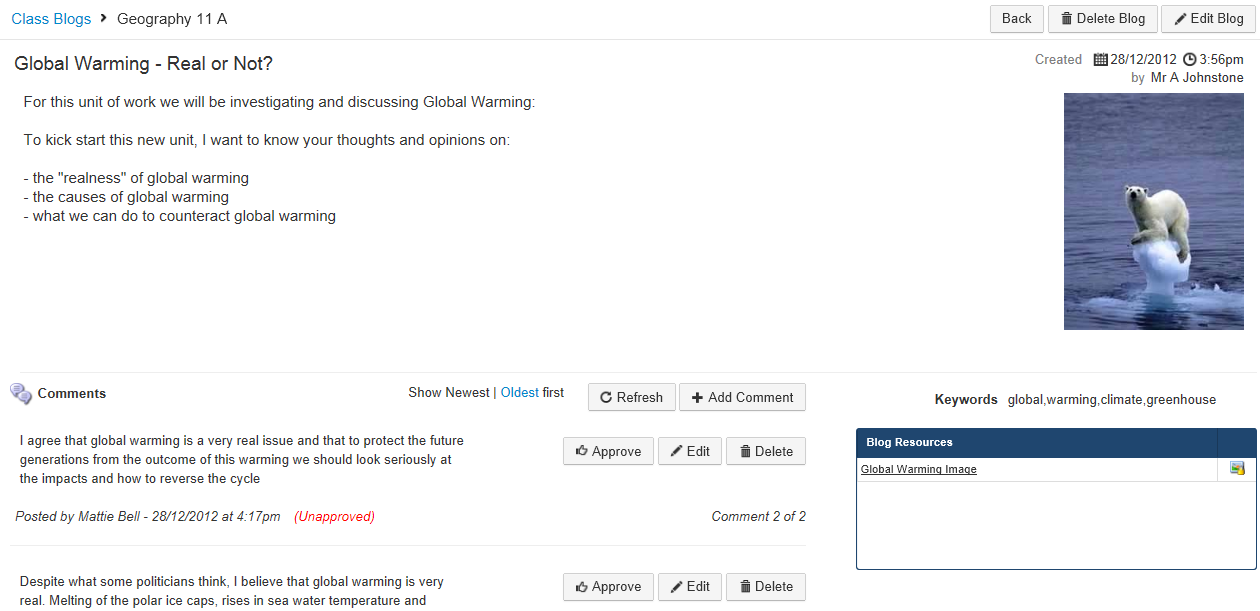Screen dimensions: 1260x611
Task: Click the trash icon on Delete Blog
Action: [x=1066, y=19]
